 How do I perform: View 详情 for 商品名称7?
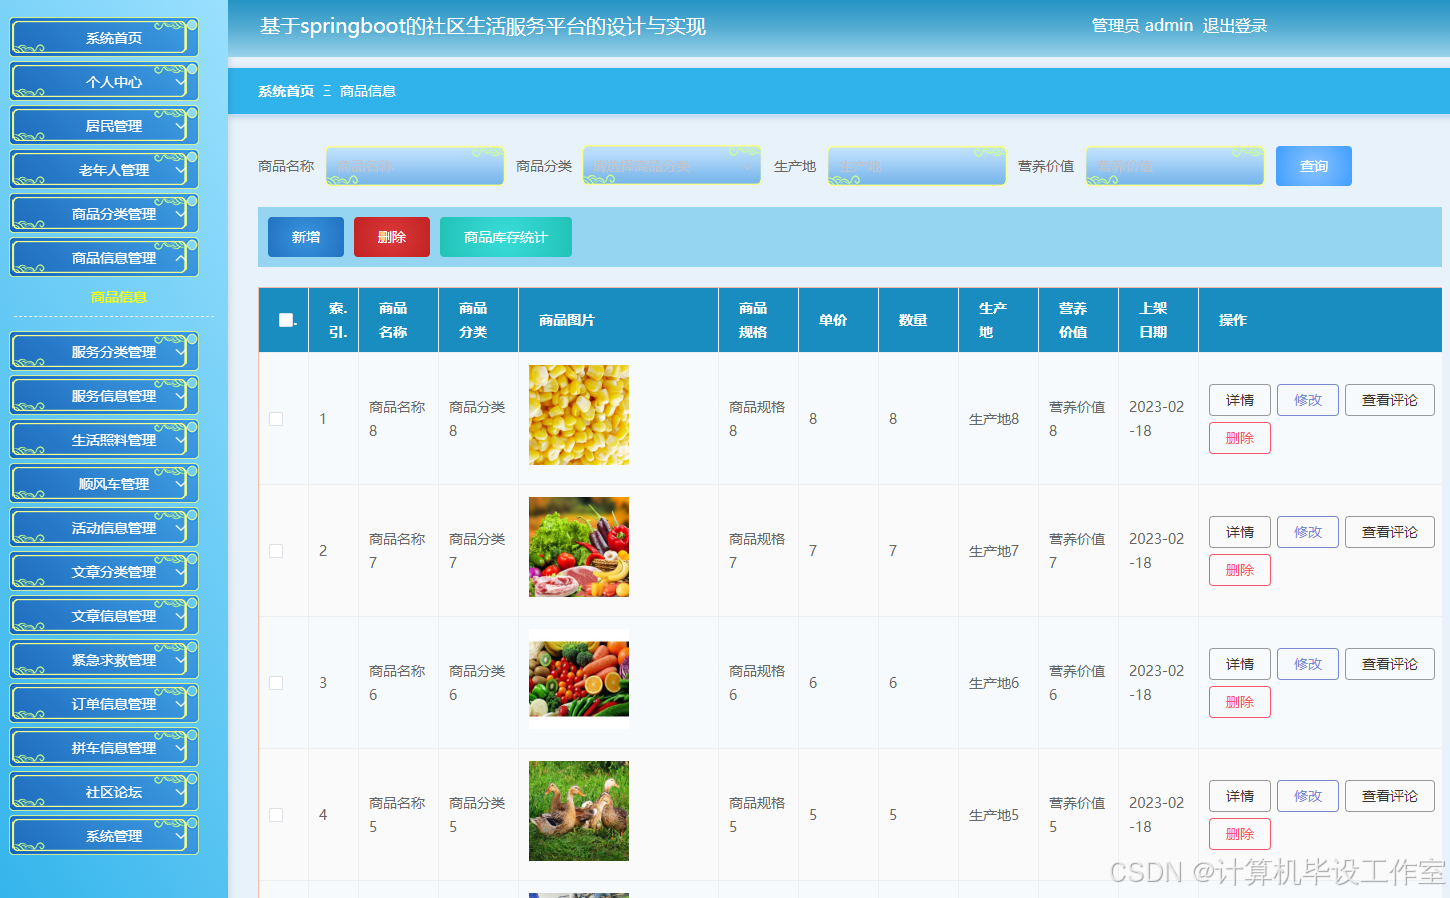[x=1240, y=532]
